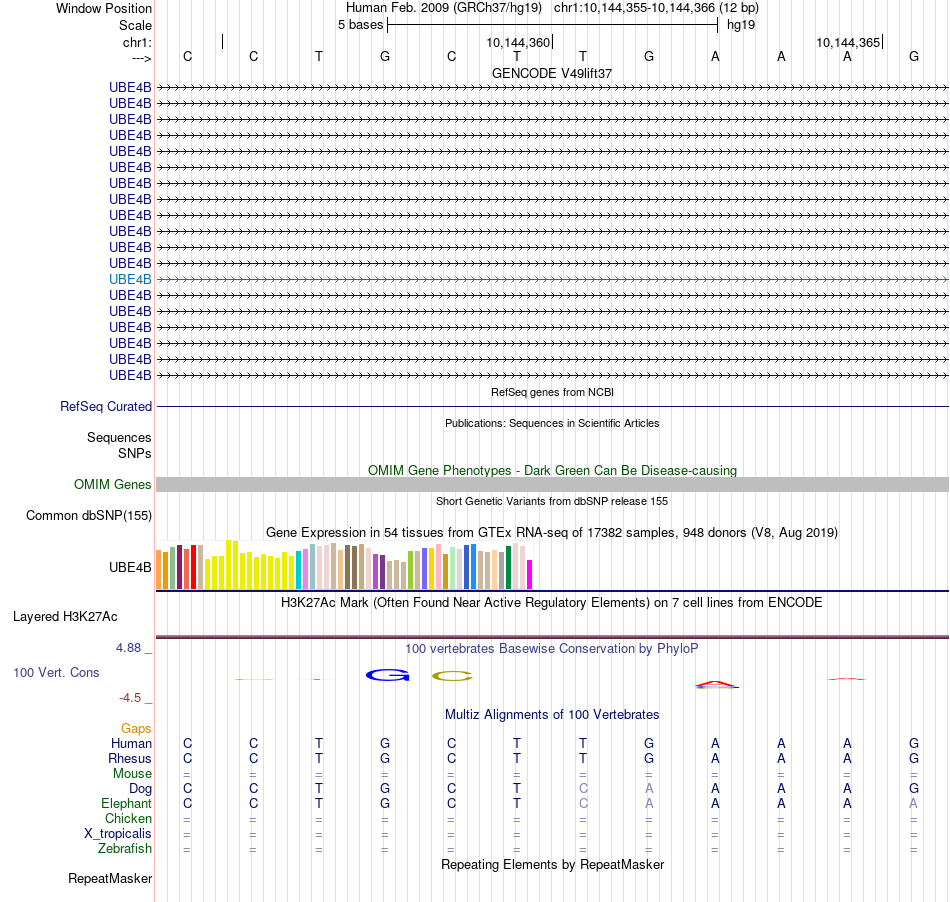This screenshot has height=902, width=950.
Task: Click the RepeatMasker track label
Action: tap(110, 878)
